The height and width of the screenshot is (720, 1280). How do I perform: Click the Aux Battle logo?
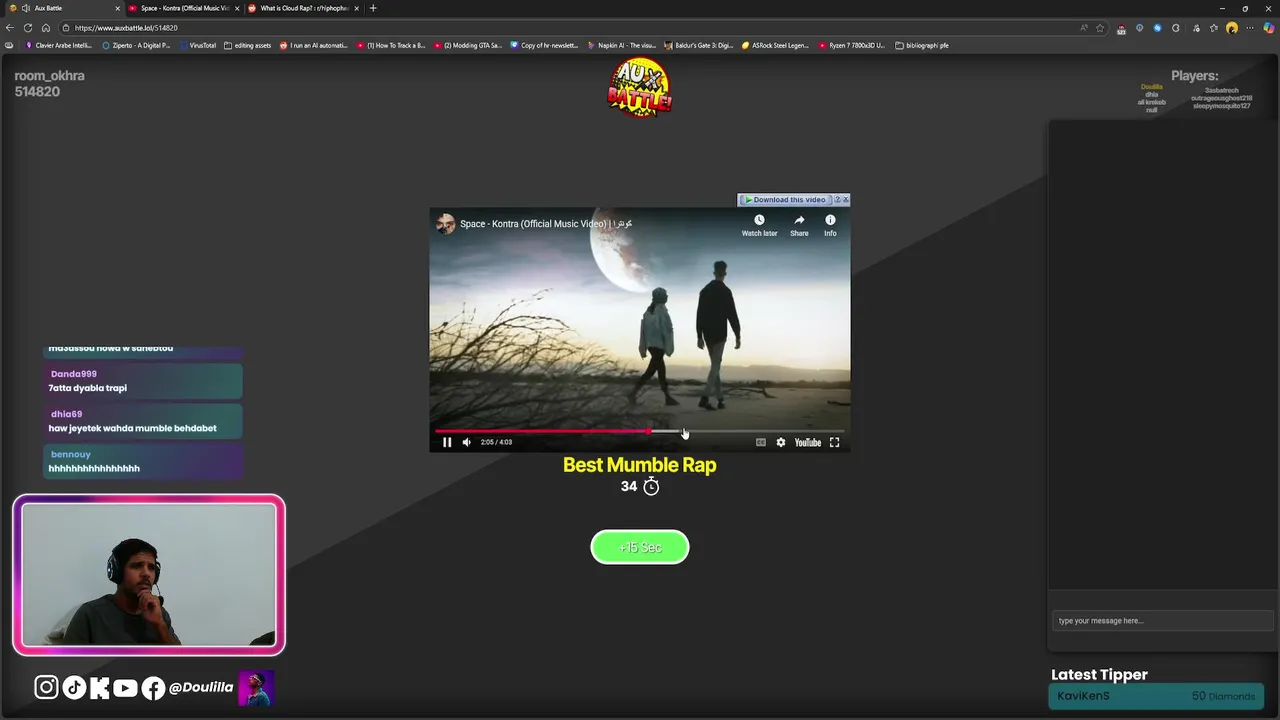coord(639,88)
